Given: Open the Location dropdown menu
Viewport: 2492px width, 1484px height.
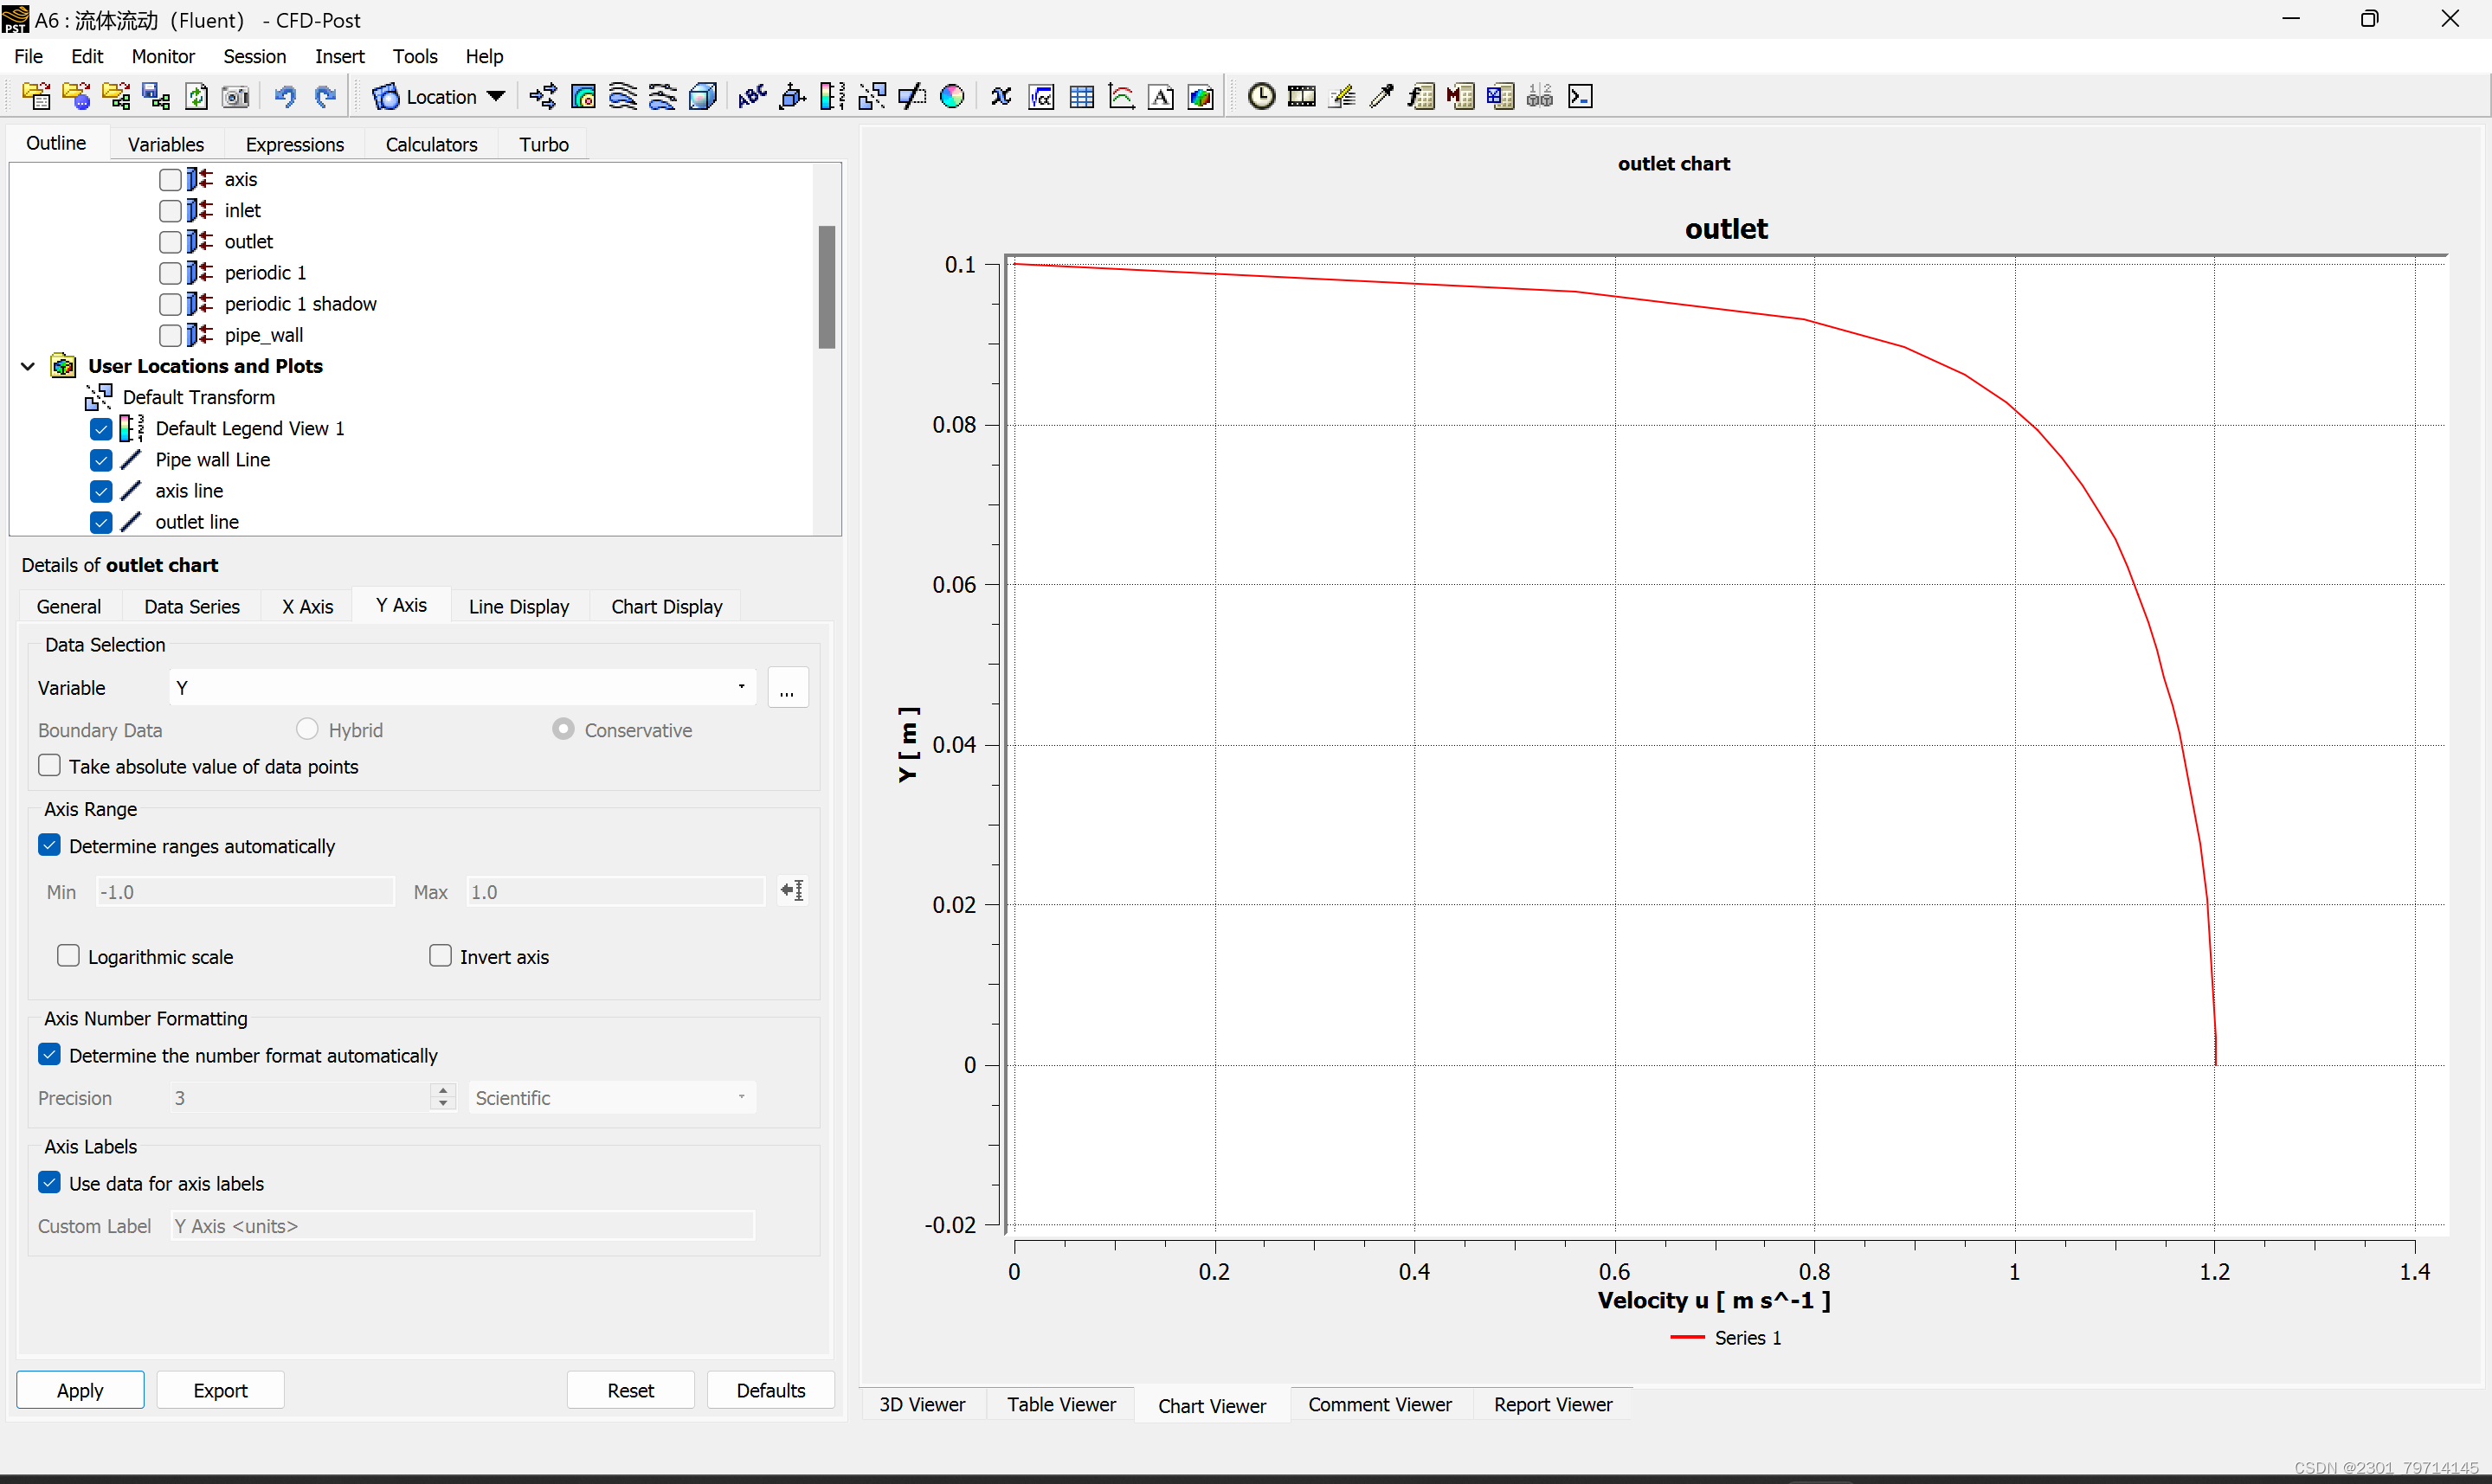Looking at the screenshot, I should tap(496, 97).
